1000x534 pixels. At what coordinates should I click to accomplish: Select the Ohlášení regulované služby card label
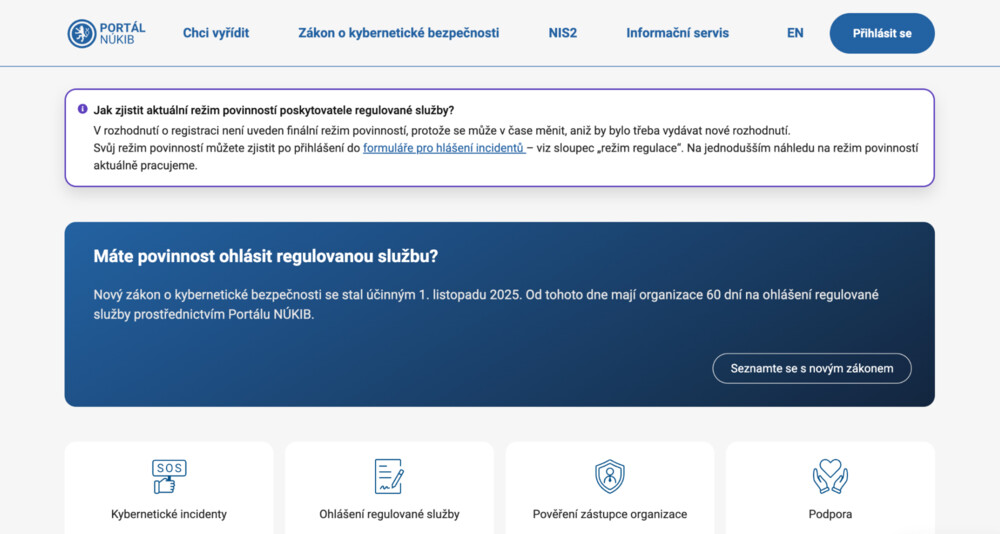click(389, 514)
